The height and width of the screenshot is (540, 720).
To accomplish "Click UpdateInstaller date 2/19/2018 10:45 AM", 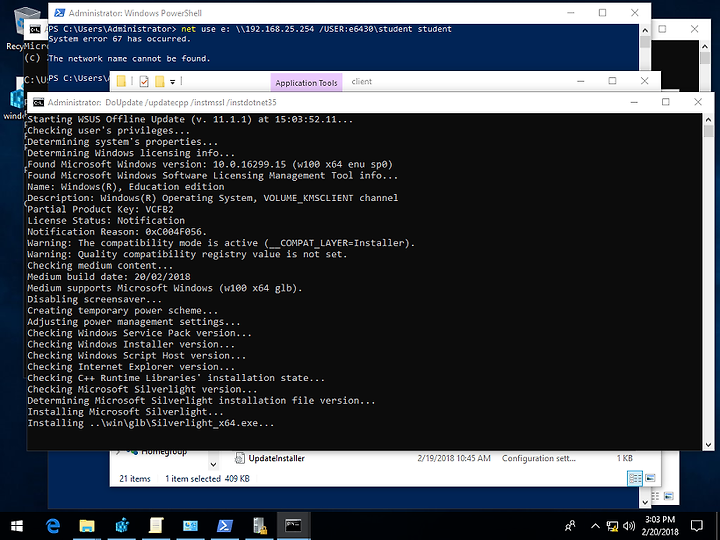I will (454, 458).
